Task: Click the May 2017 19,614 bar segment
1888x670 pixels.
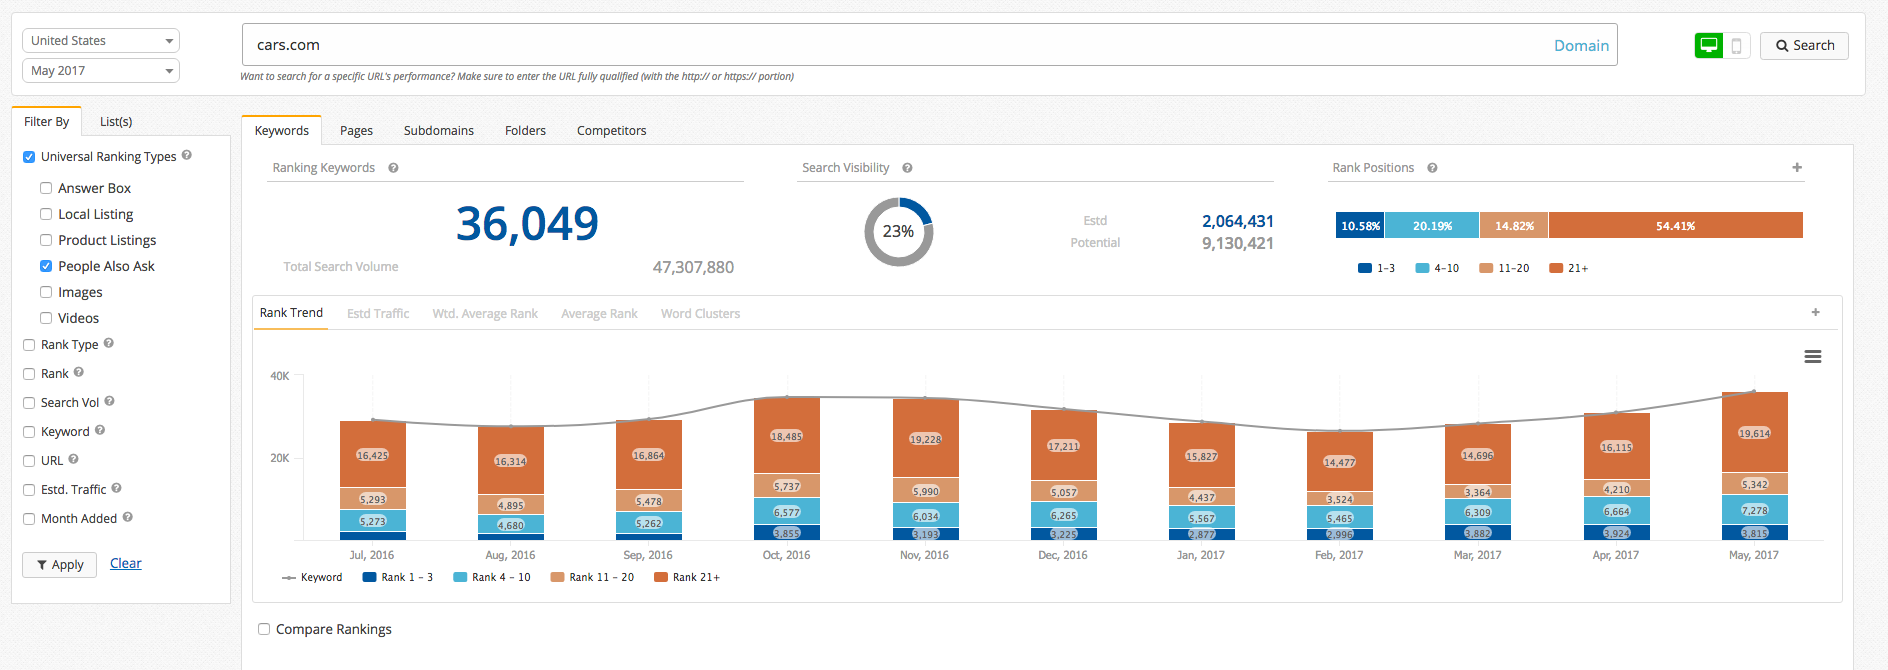Action: [1754, 432]
